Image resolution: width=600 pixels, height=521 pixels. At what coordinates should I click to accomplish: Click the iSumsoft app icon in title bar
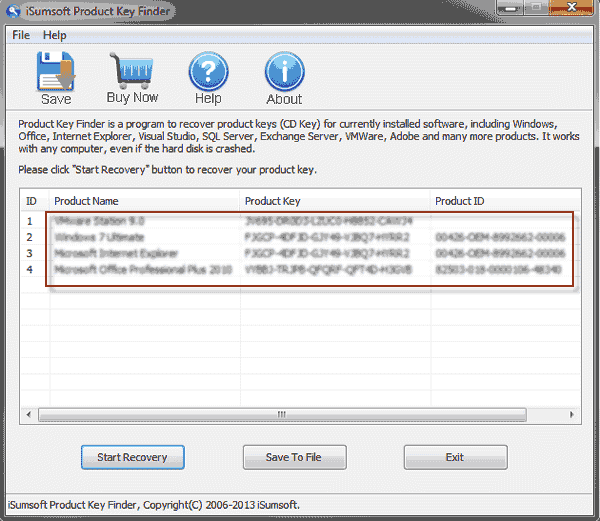point(13,11)
